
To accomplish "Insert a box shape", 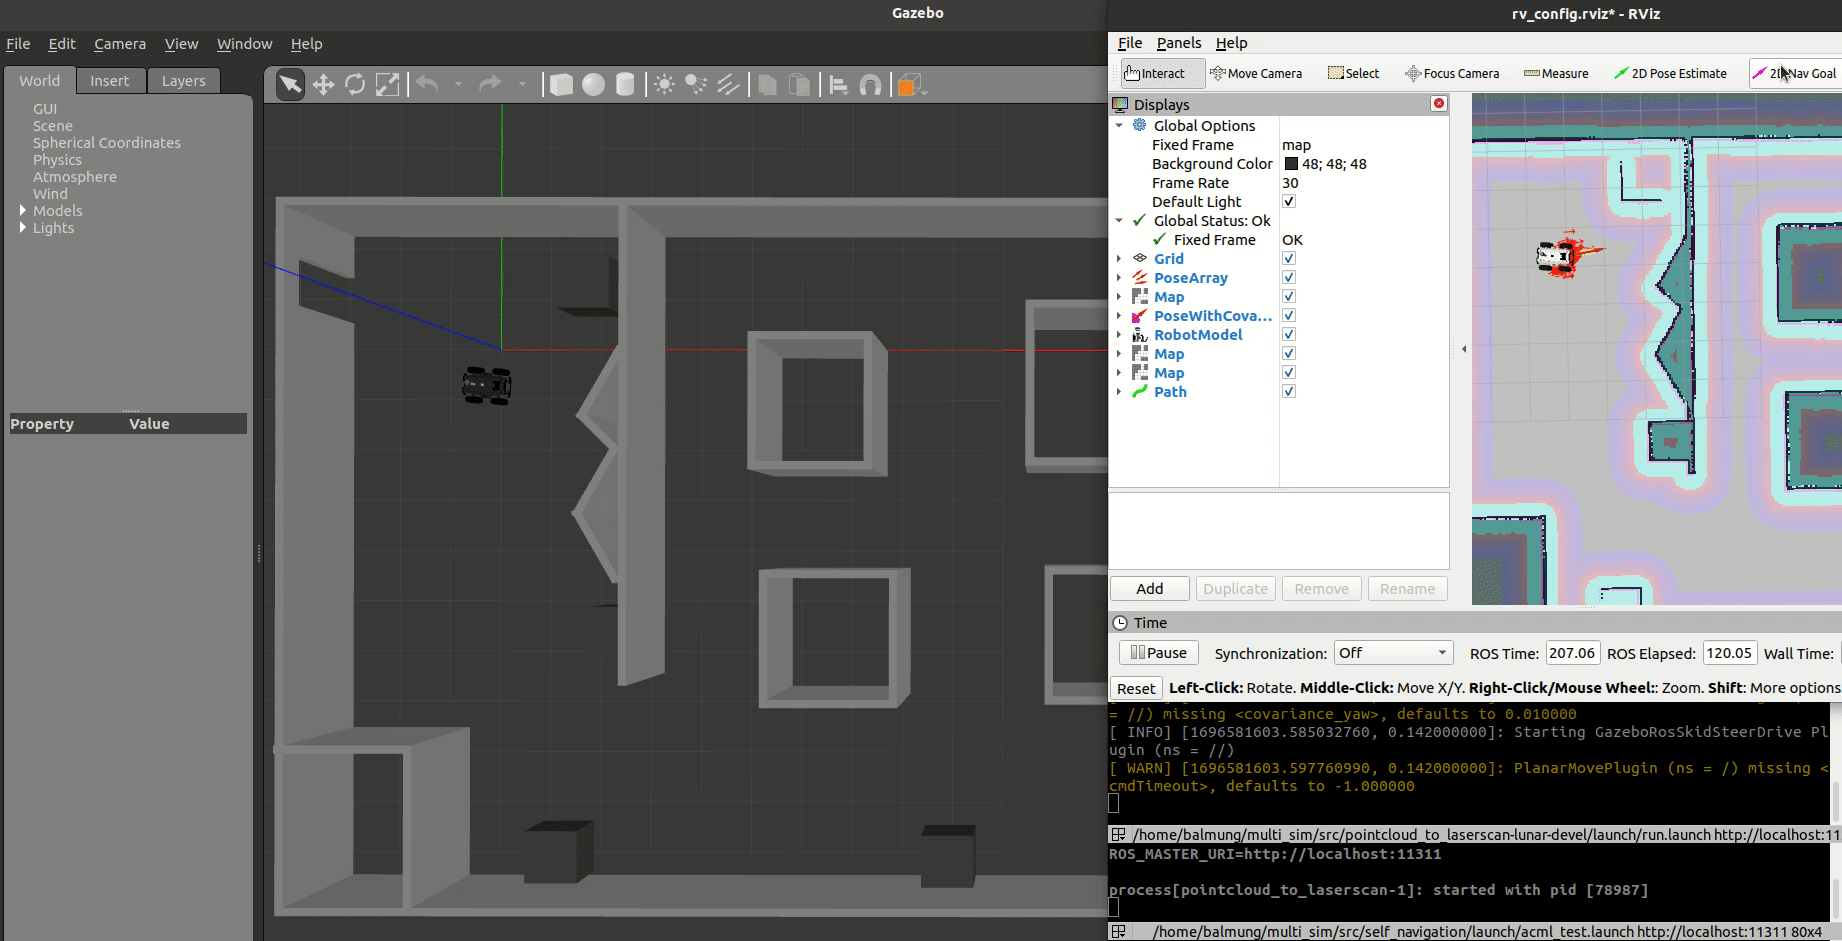I will pyautogui.click(x=562, y=85).
